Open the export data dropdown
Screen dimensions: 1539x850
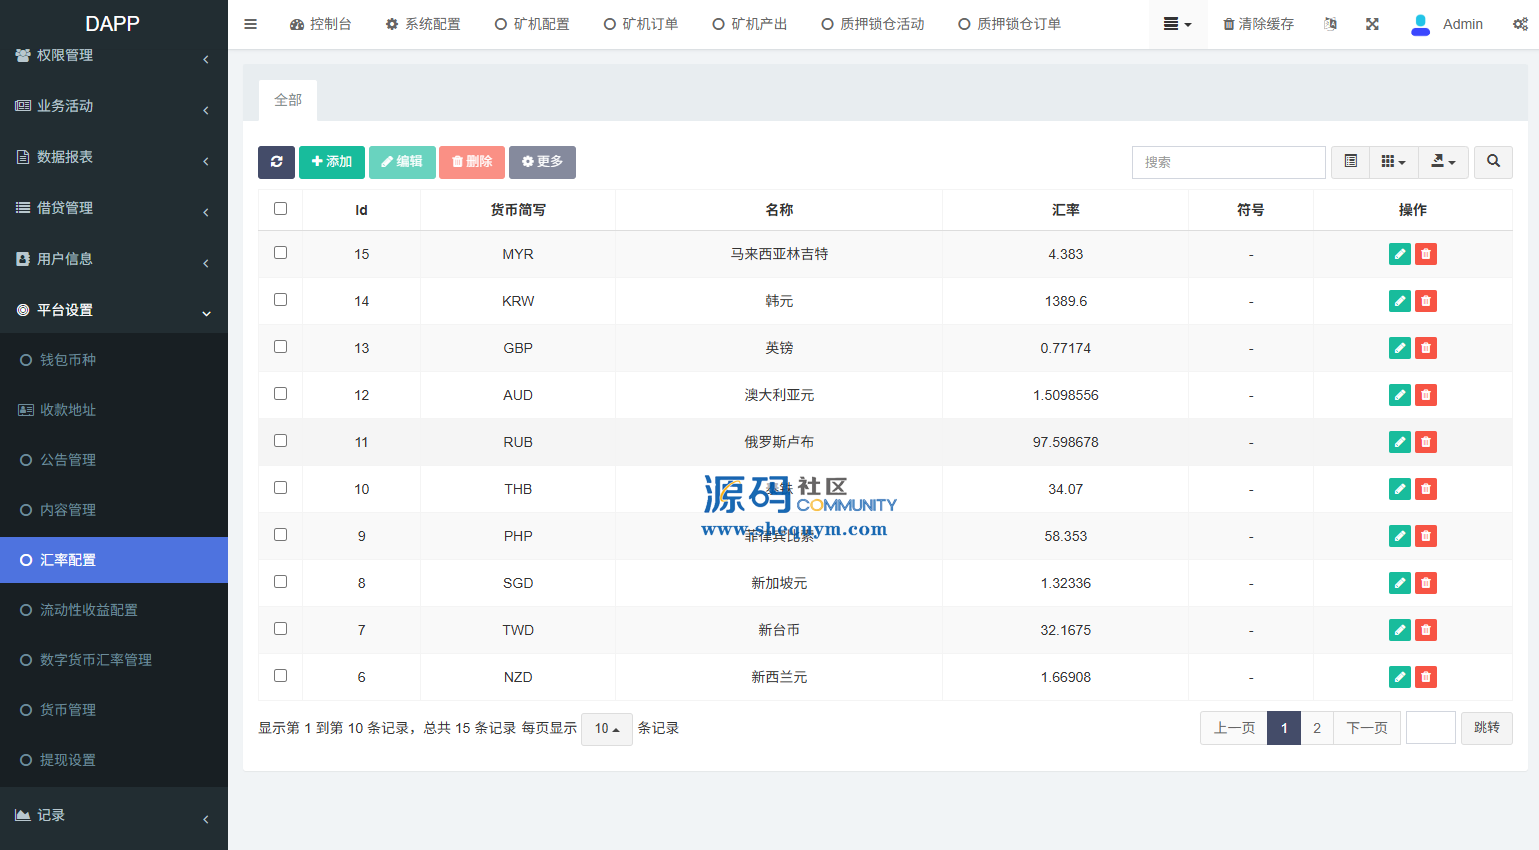point(1443,162)
